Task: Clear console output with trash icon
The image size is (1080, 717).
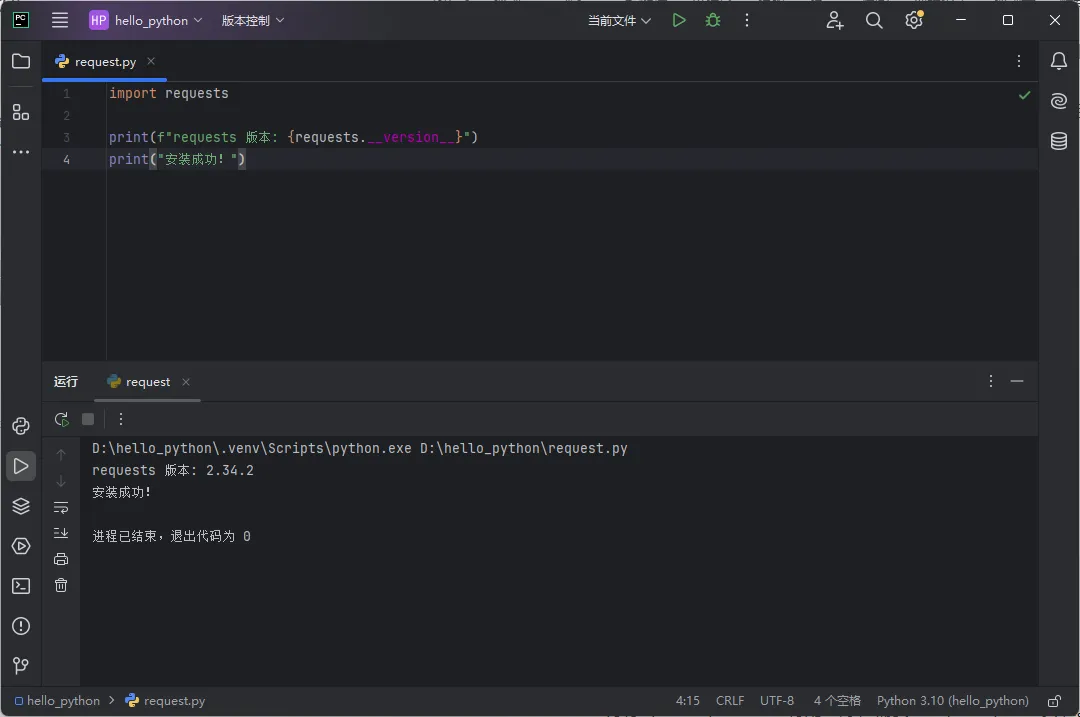Action: point(61,585)
